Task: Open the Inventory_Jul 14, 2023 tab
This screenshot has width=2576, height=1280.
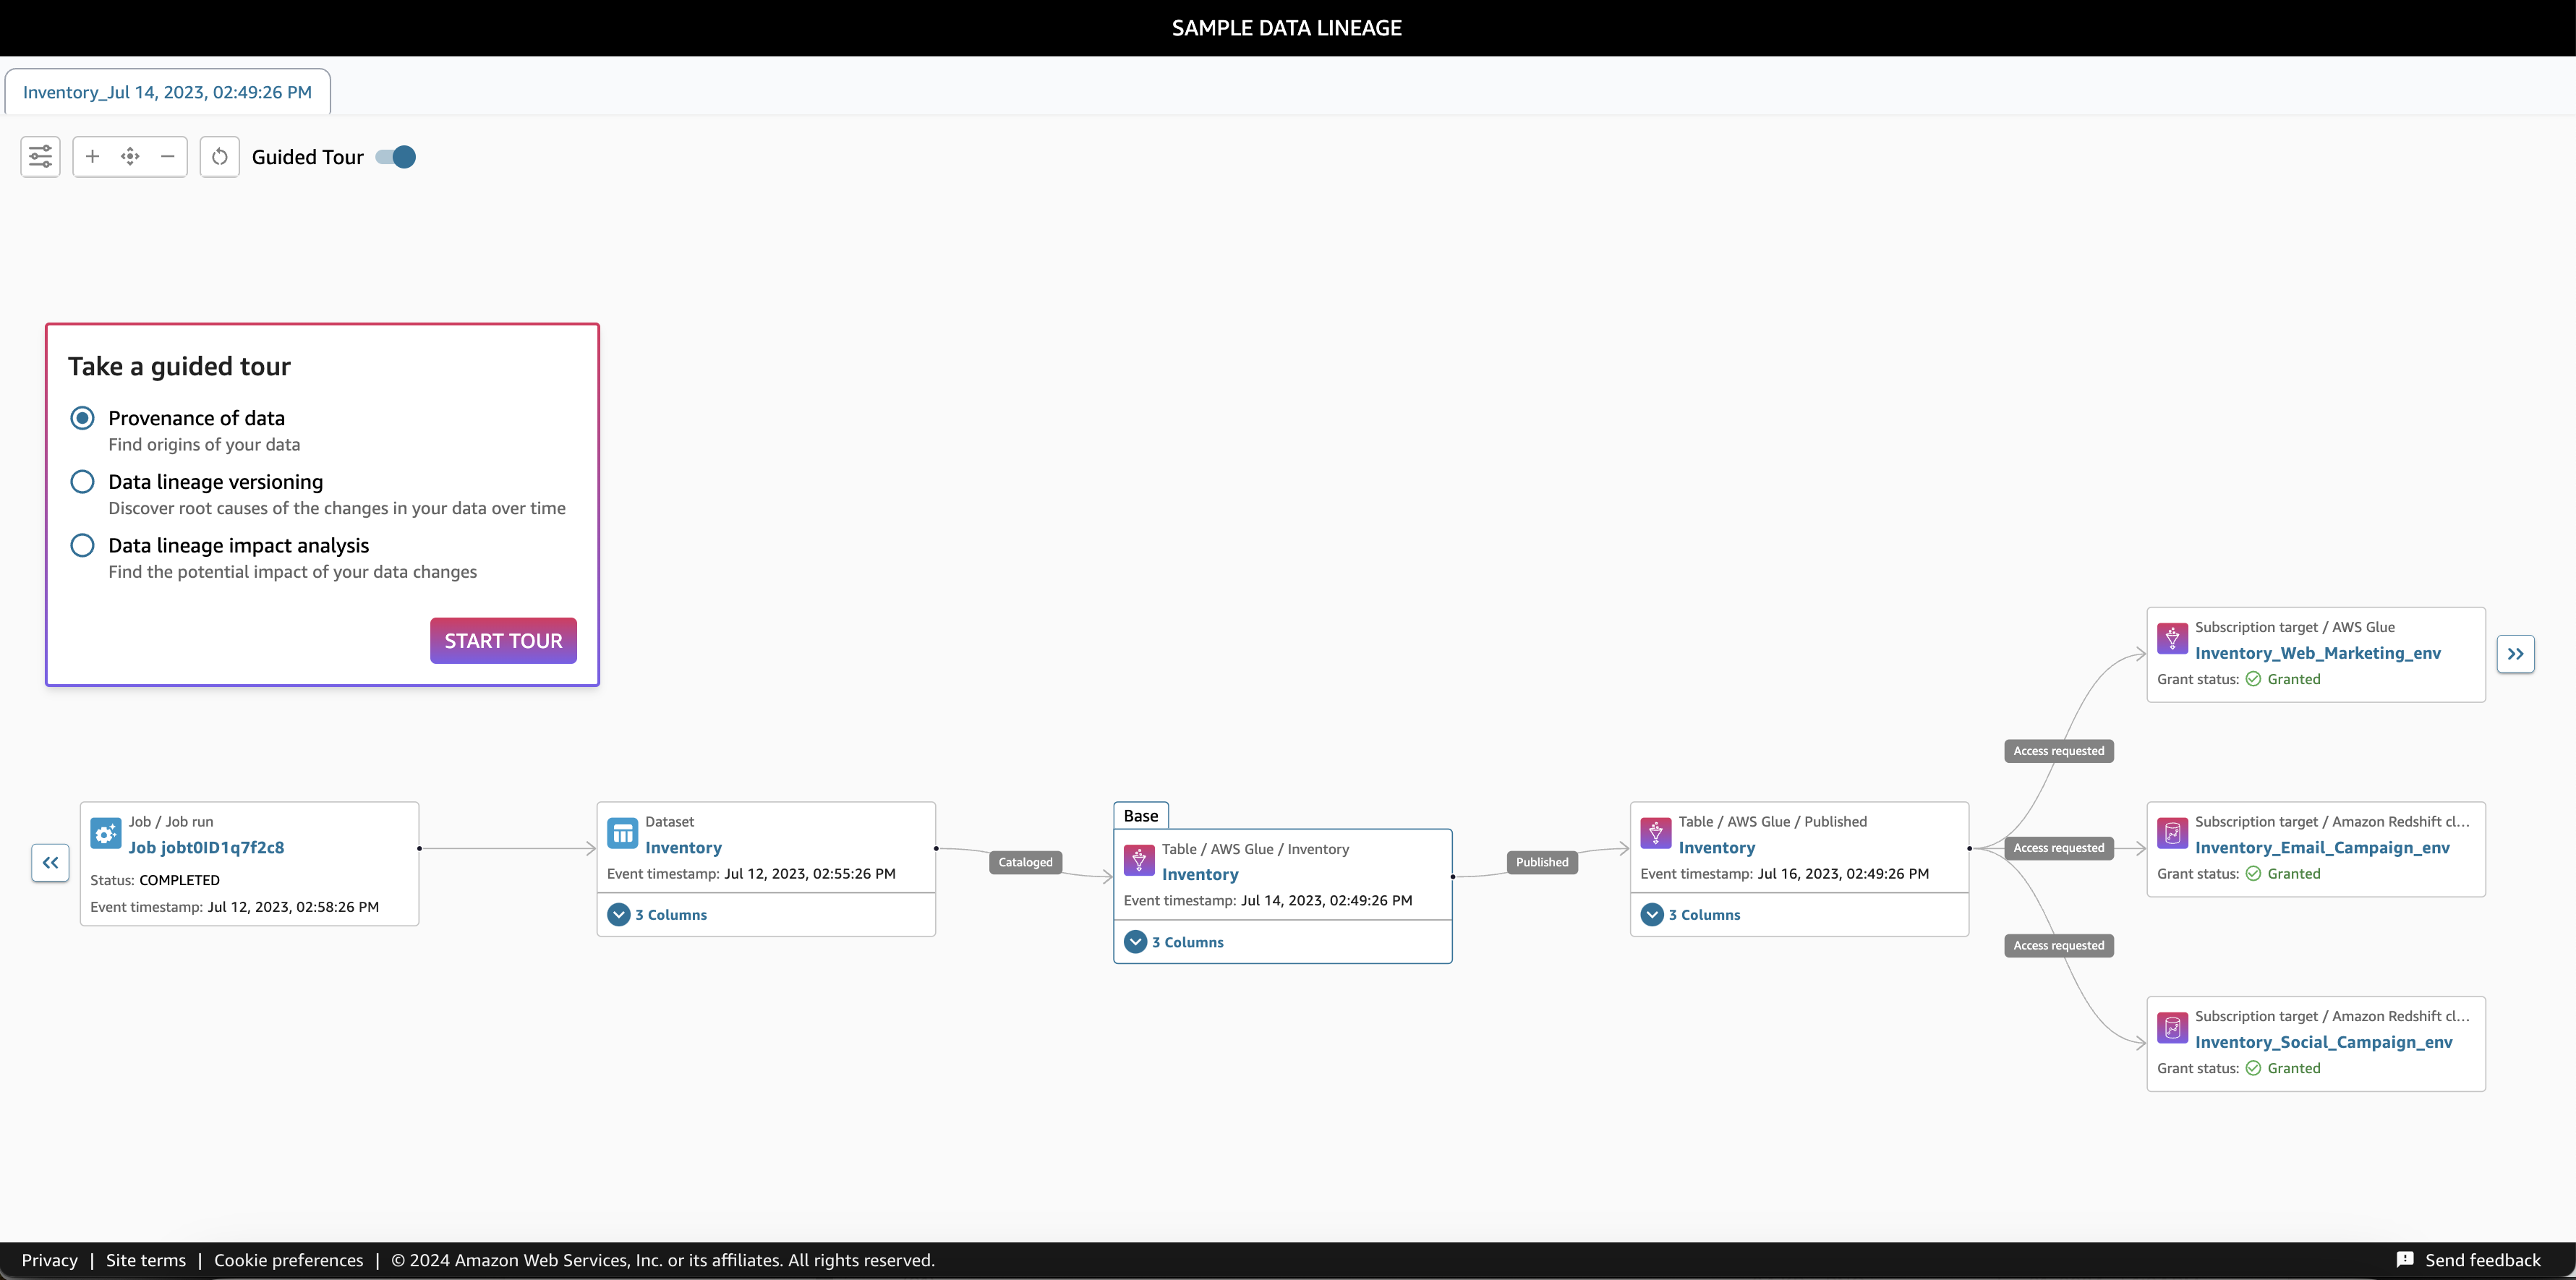Action: pyautogui.click(x=167, y=92)
